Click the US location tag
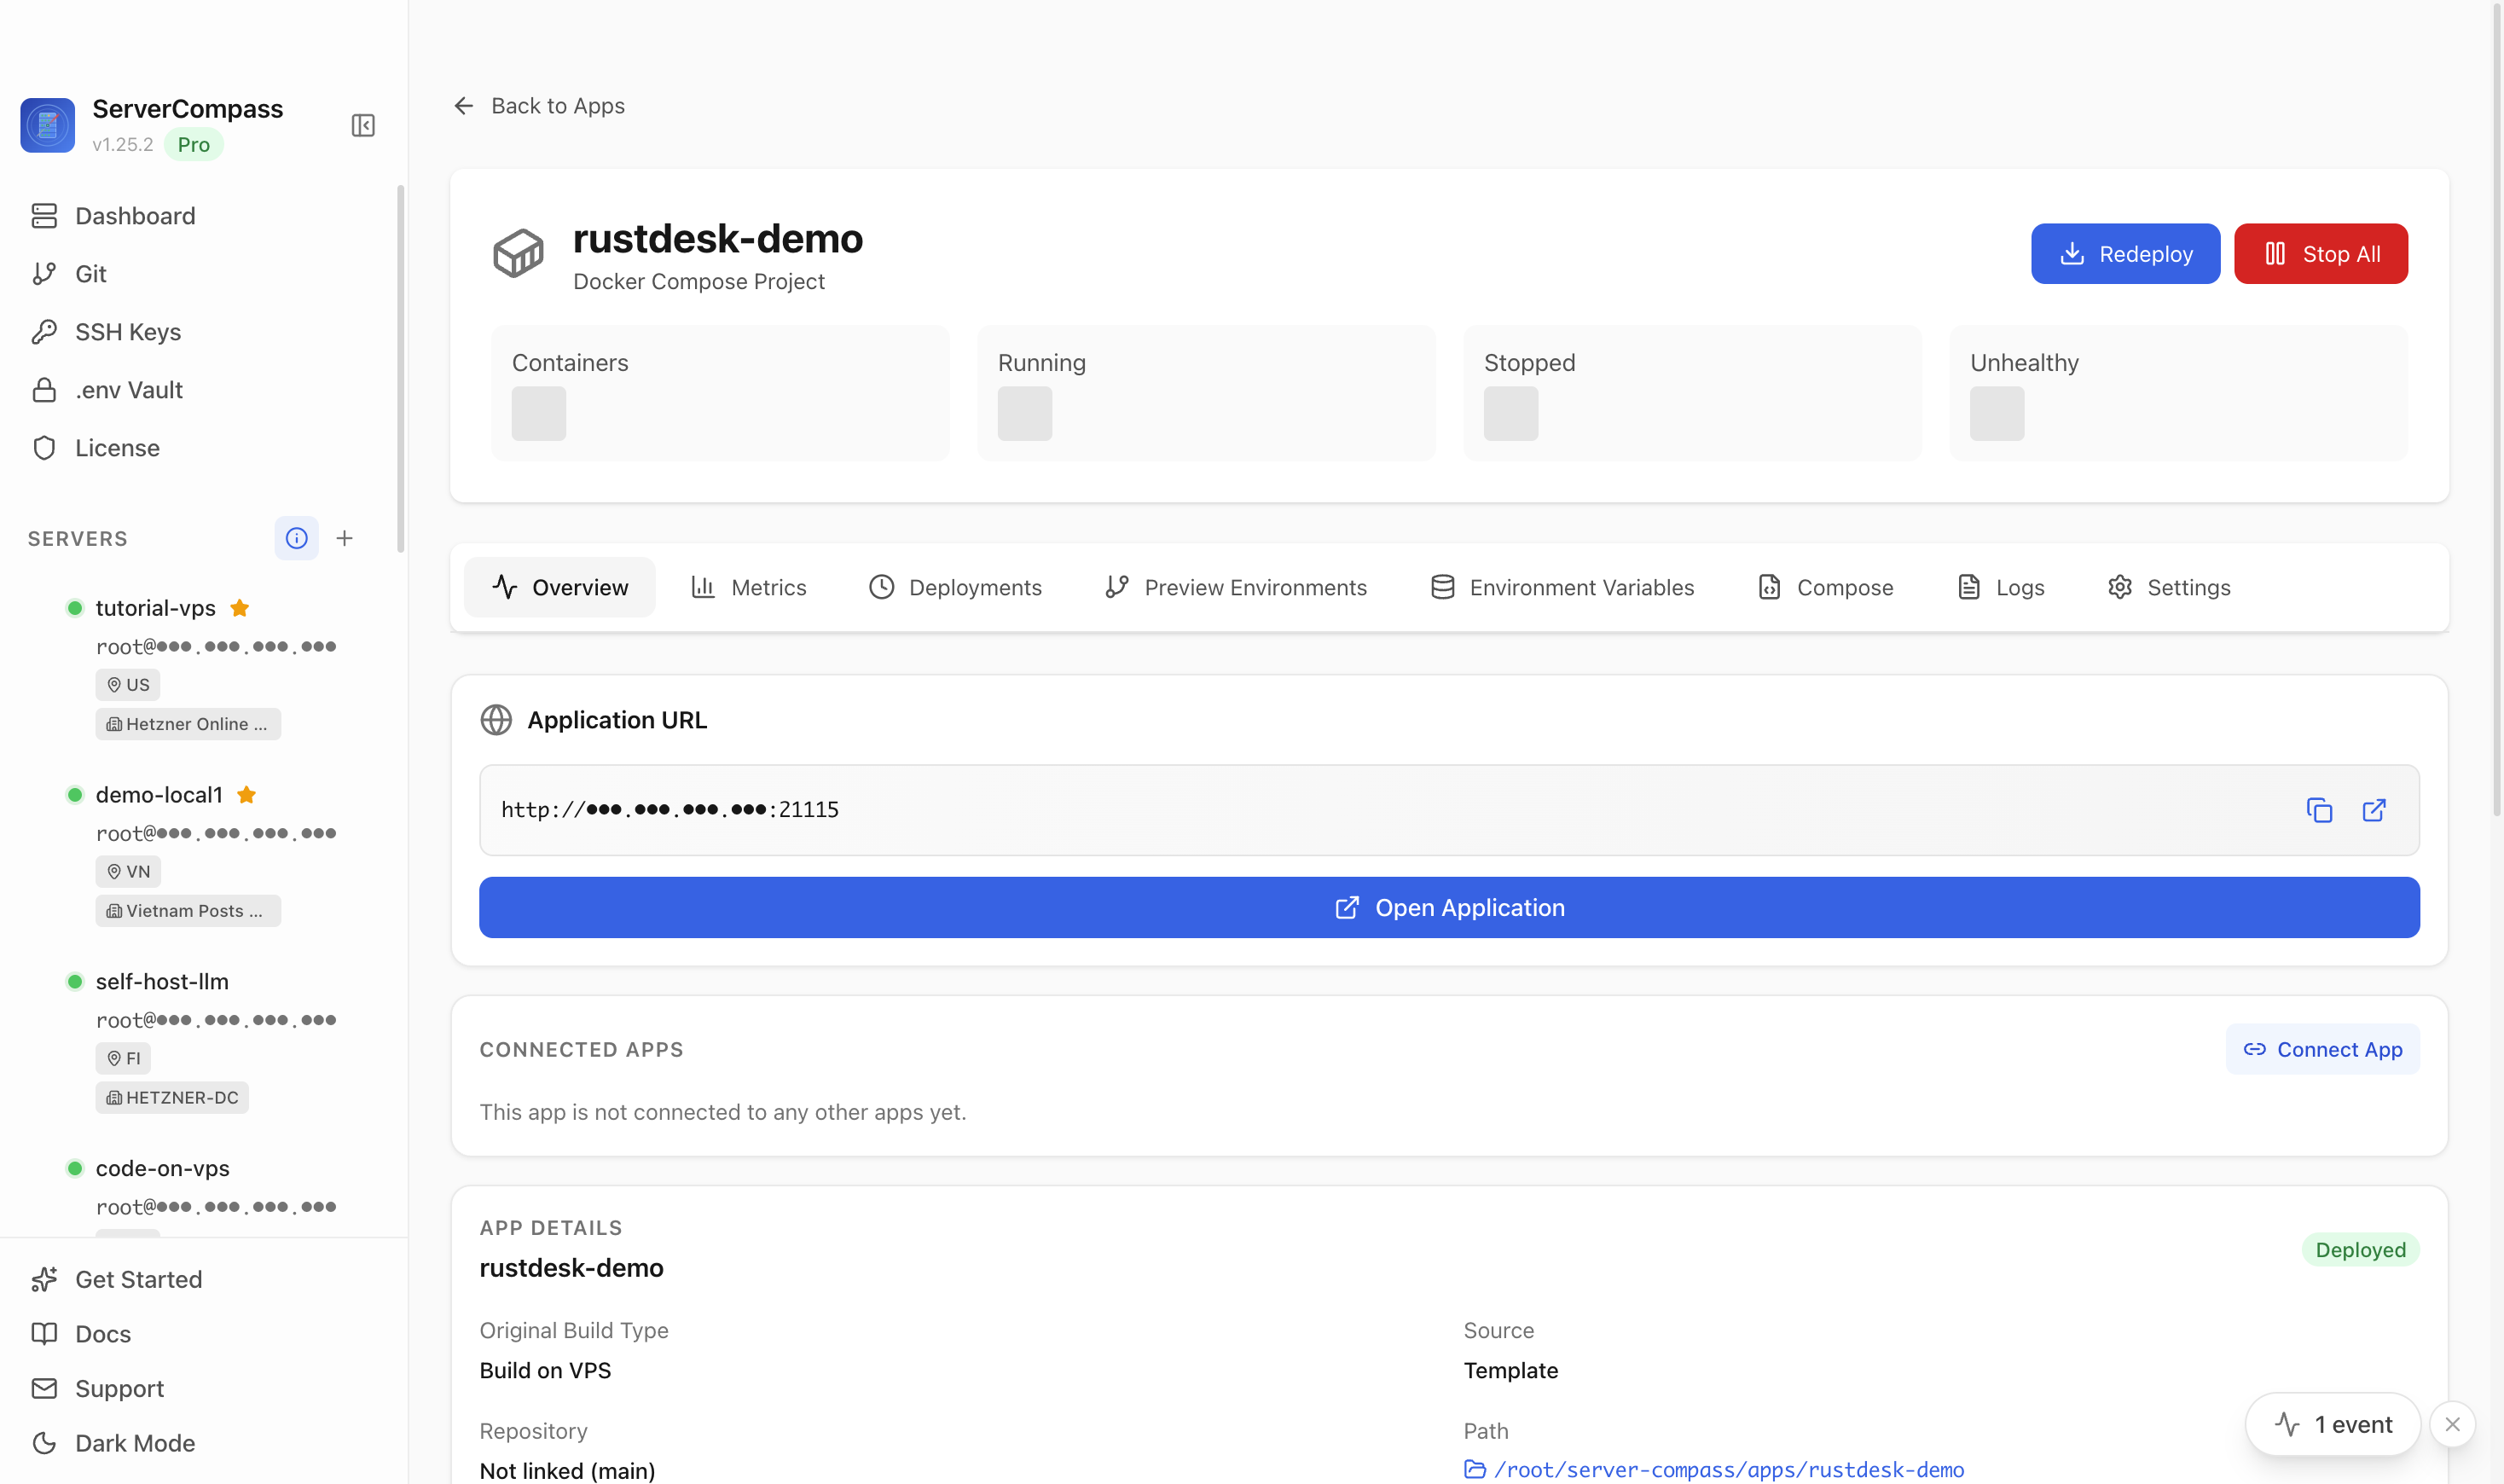 tap(128, 685)
